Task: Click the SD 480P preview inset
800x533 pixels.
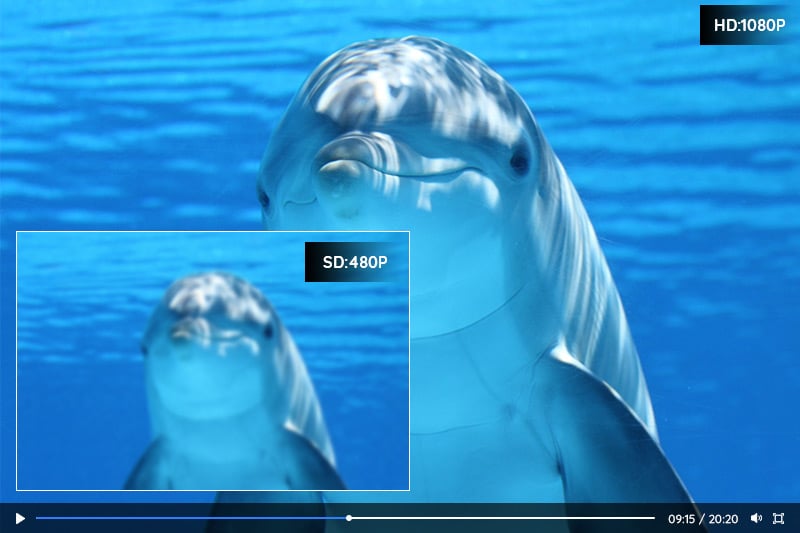Action: [x=213, y=361]
